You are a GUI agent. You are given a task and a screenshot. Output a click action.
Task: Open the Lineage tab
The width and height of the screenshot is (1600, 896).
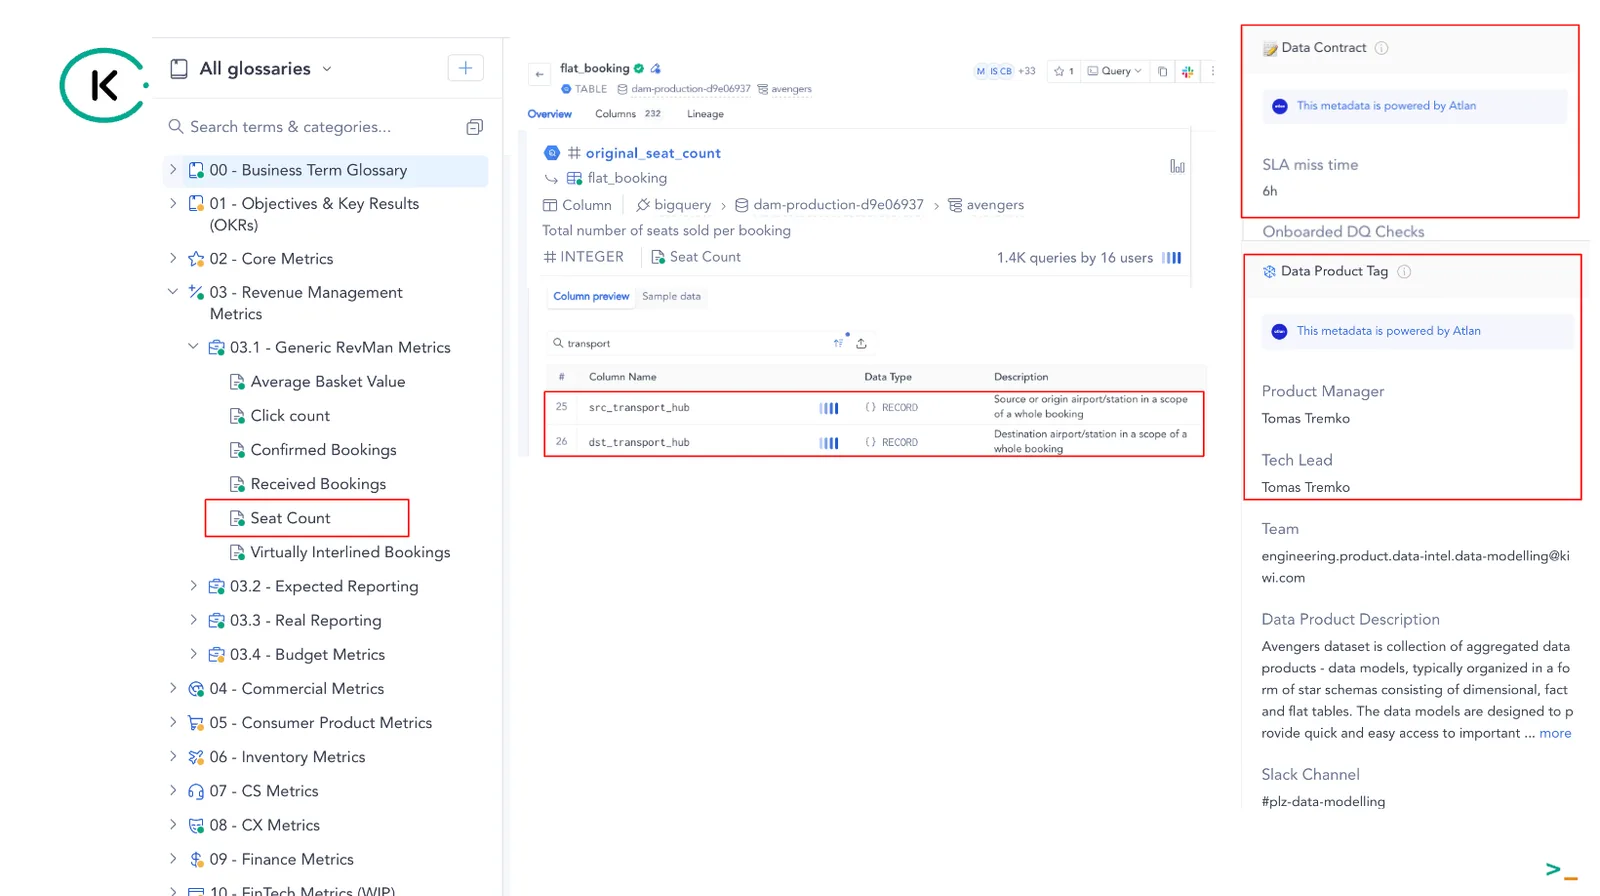[x=705, y=114]
